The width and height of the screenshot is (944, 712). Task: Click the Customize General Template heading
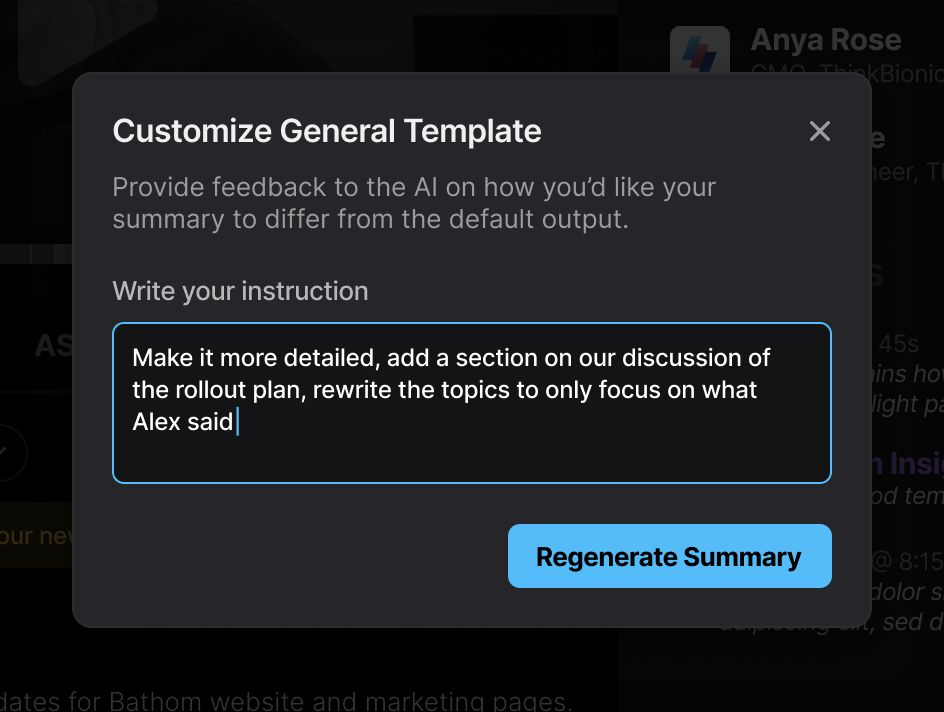327,131
